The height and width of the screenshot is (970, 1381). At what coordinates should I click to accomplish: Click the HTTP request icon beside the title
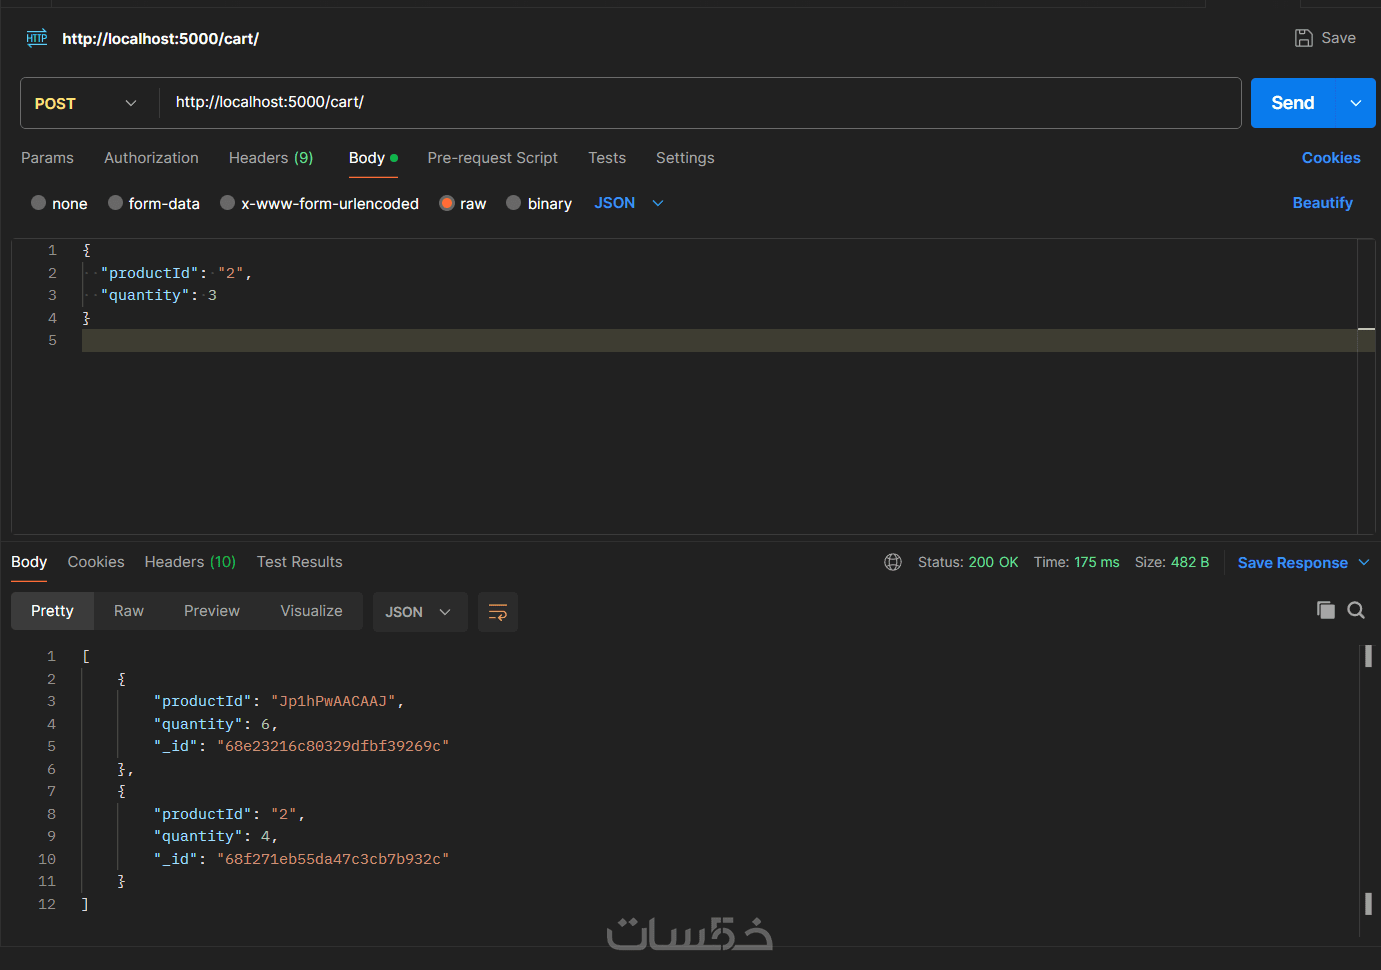pos(37,38)
